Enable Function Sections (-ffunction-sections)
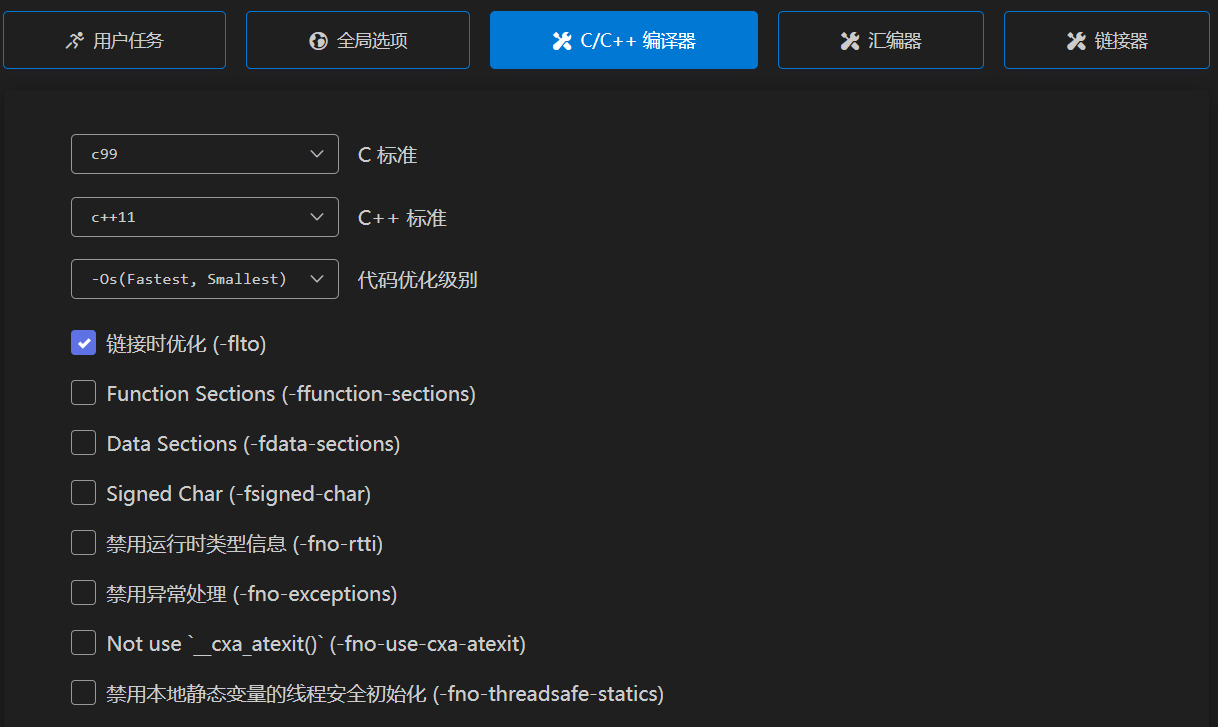This screenshot has width=1218, height=727. 84,393
